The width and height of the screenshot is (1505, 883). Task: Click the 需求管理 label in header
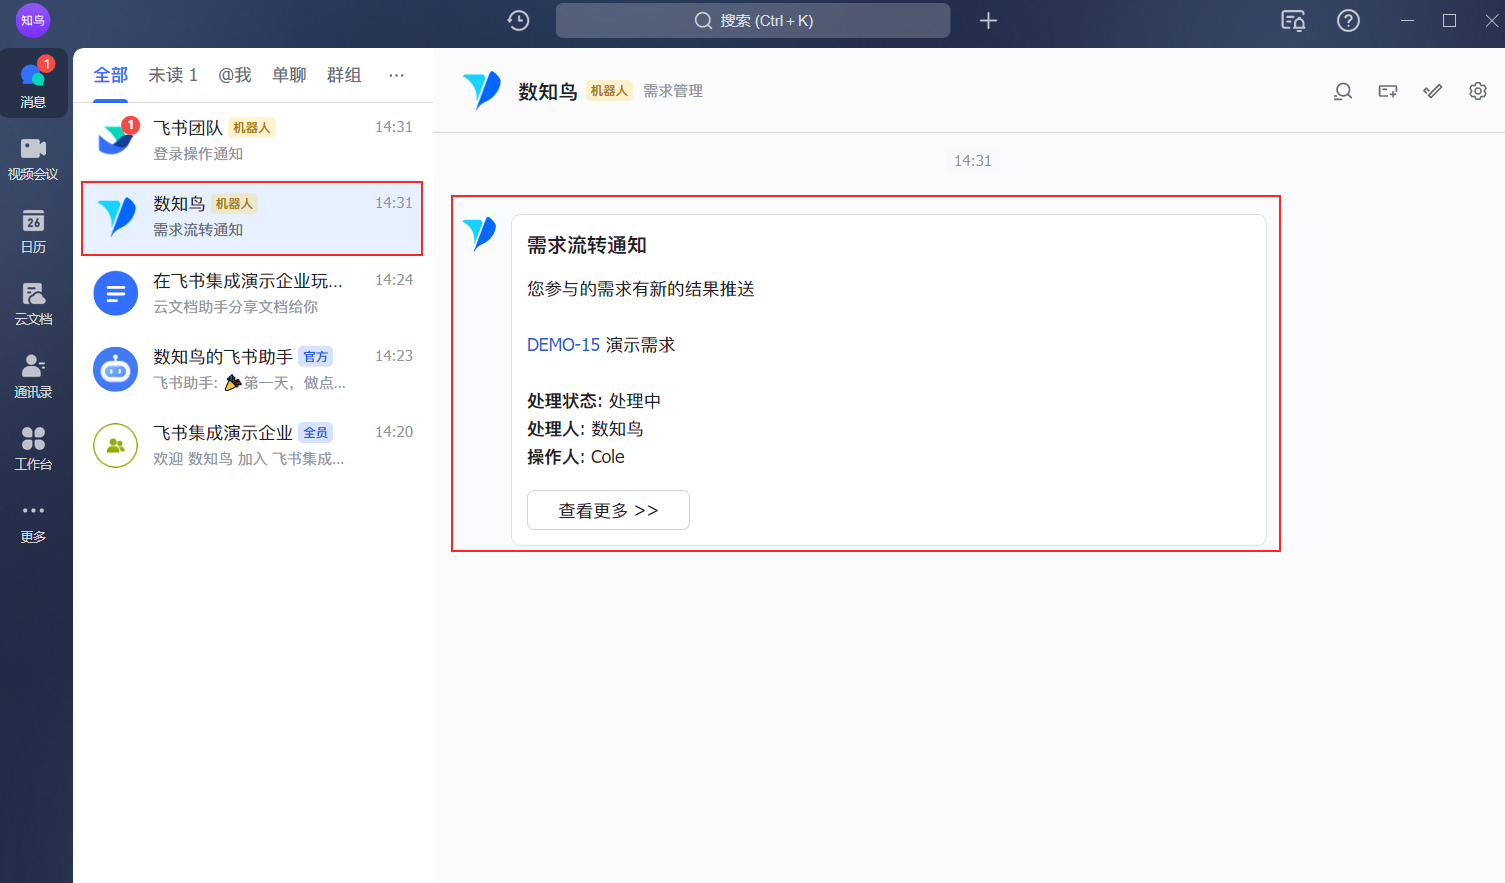click(x=673, y=91)
